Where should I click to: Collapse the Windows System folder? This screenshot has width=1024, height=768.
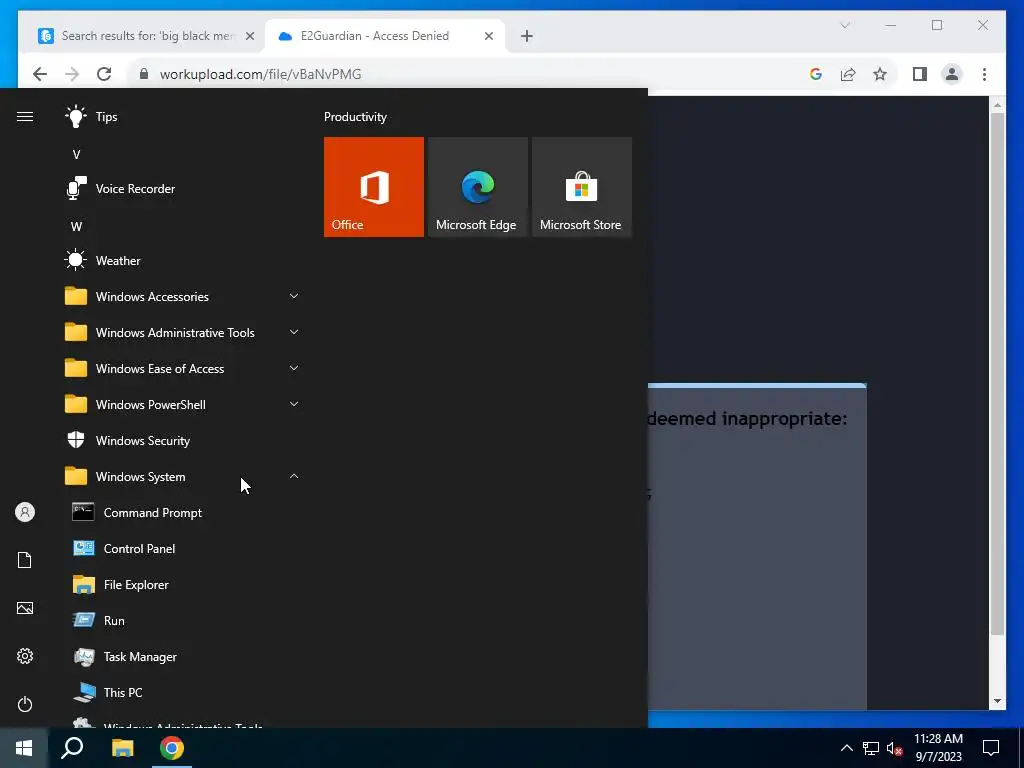pyautogui.click(x=183, y=477)
